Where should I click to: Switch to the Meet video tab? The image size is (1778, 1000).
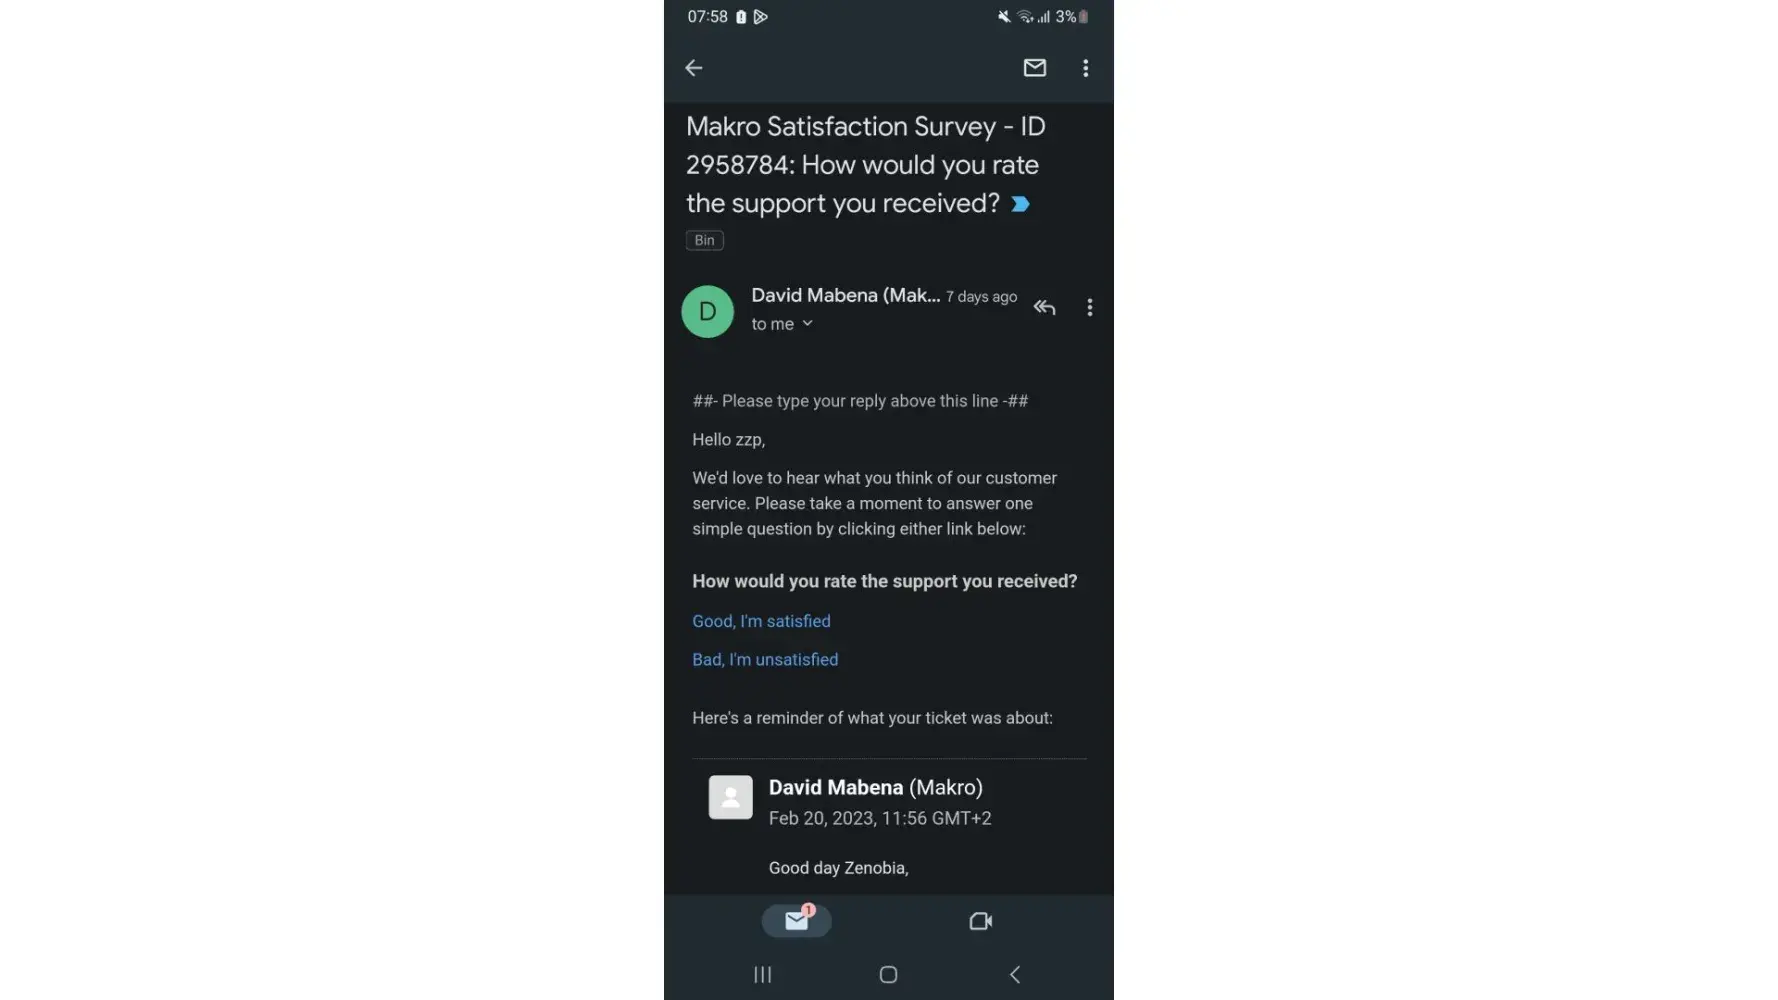click(980, 921)
